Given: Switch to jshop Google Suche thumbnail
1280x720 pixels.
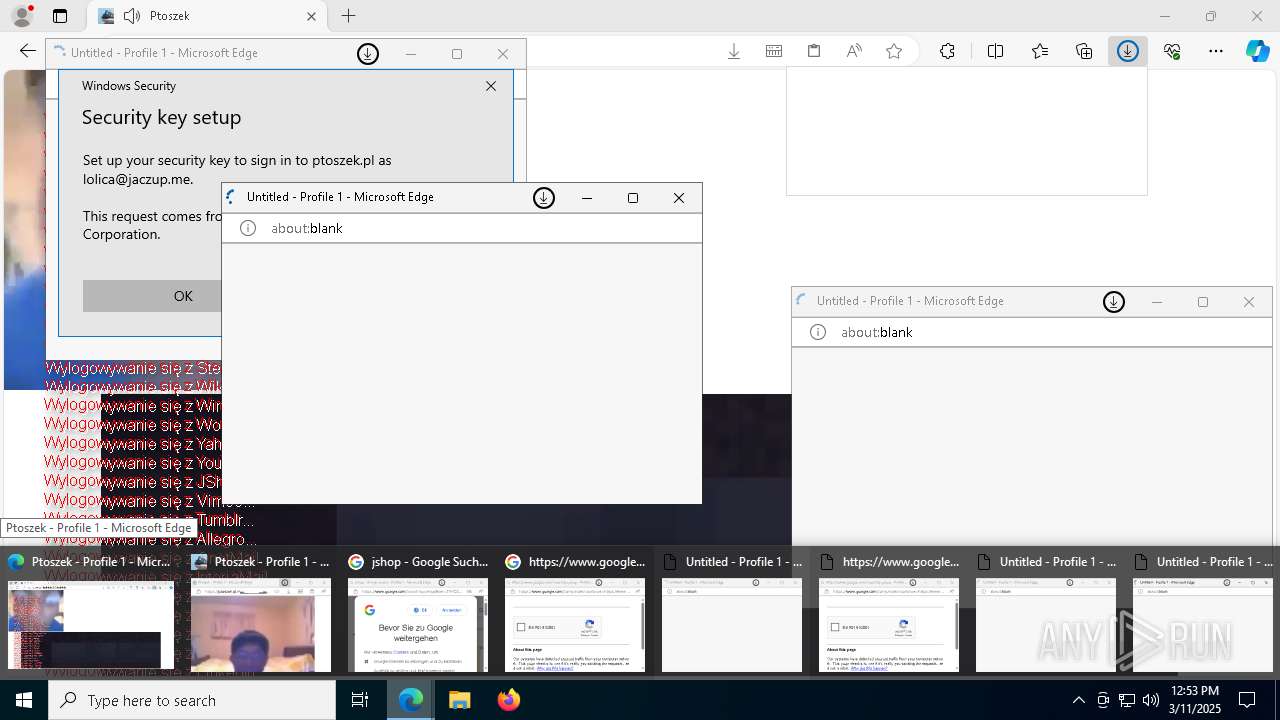Looking at the screenshot, I should (418, 612).
